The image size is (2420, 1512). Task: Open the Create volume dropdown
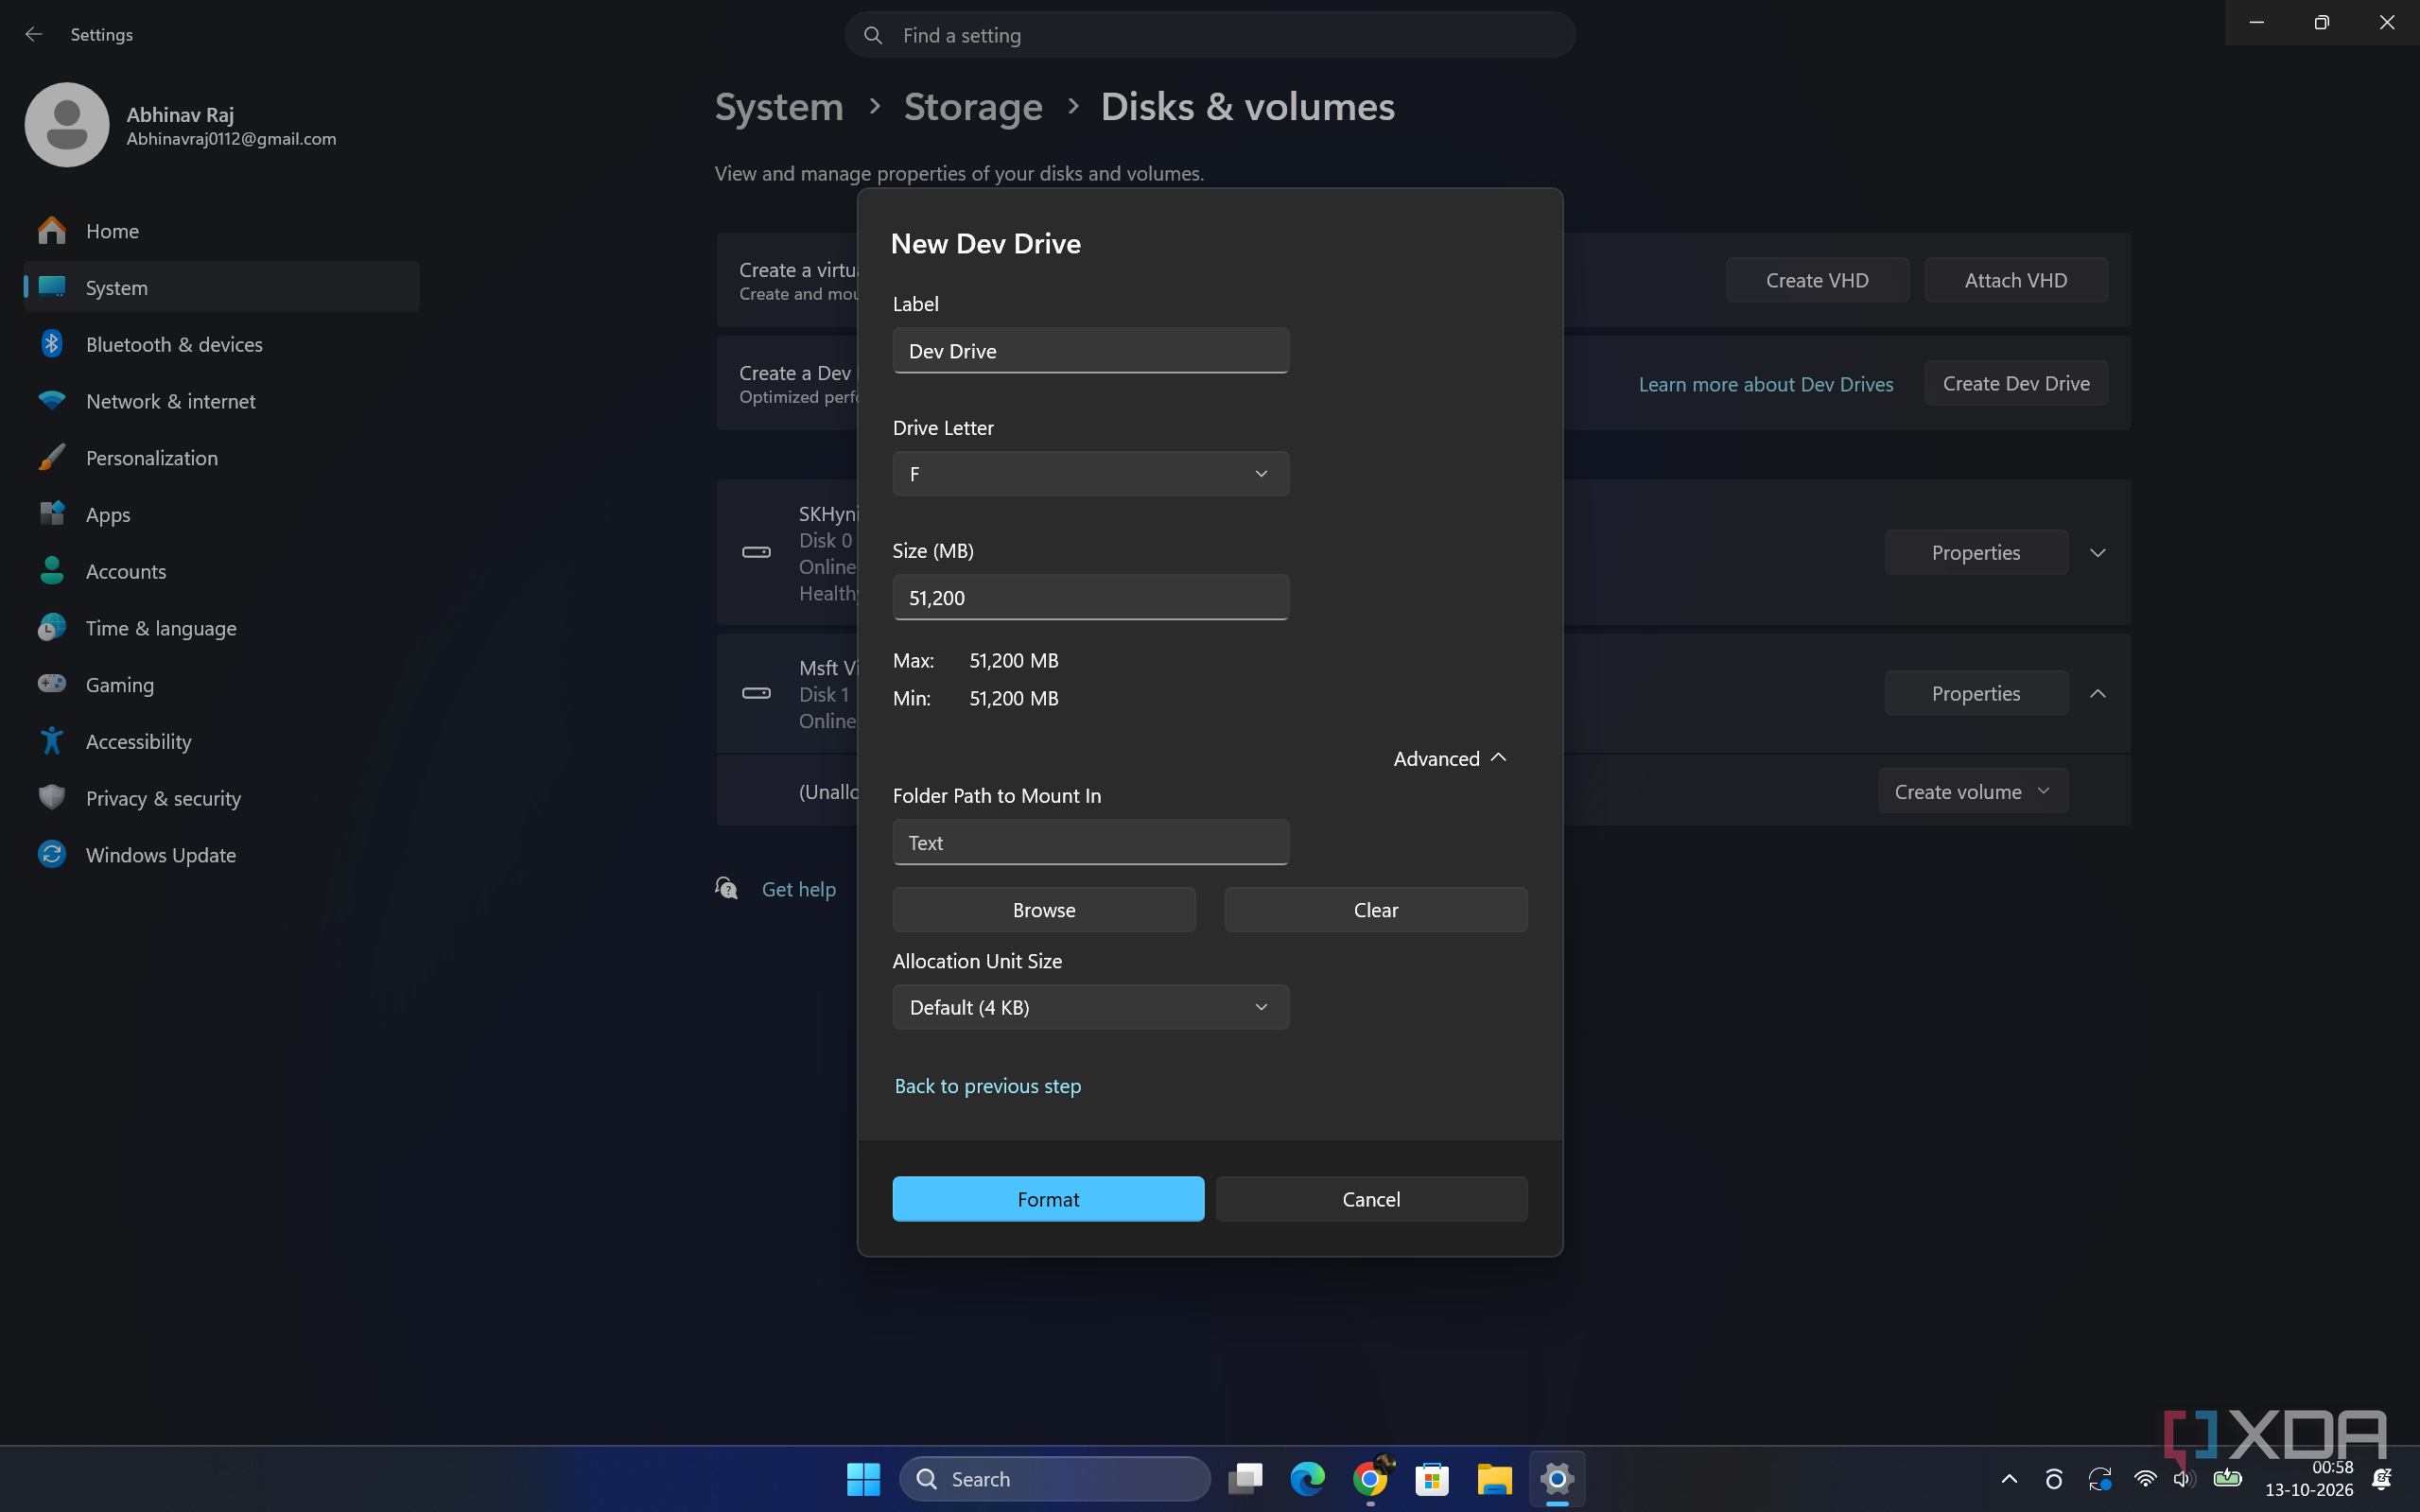(1972, 791)
